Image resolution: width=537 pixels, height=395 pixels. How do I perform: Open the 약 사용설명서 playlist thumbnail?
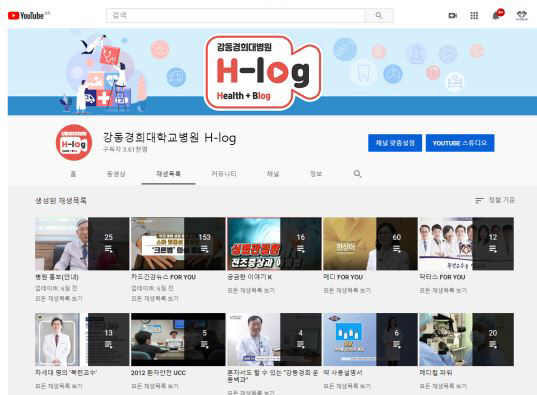[x=370, y=339]
